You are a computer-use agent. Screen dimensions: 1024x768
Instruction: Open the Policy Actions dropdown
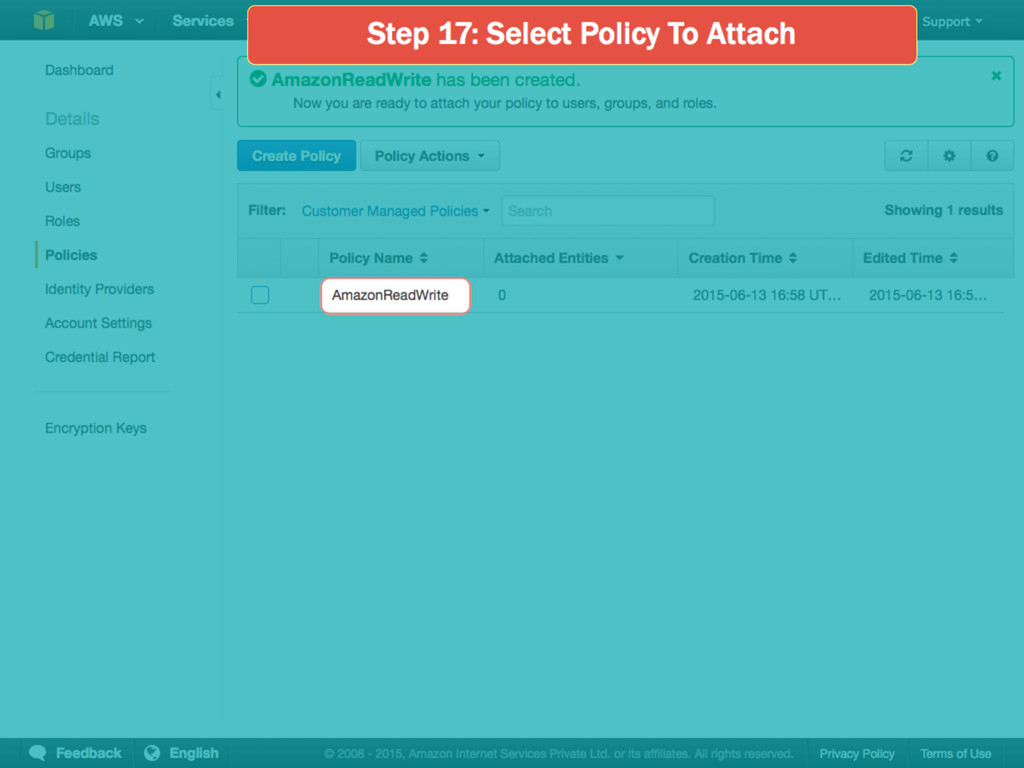click(430, 156)
